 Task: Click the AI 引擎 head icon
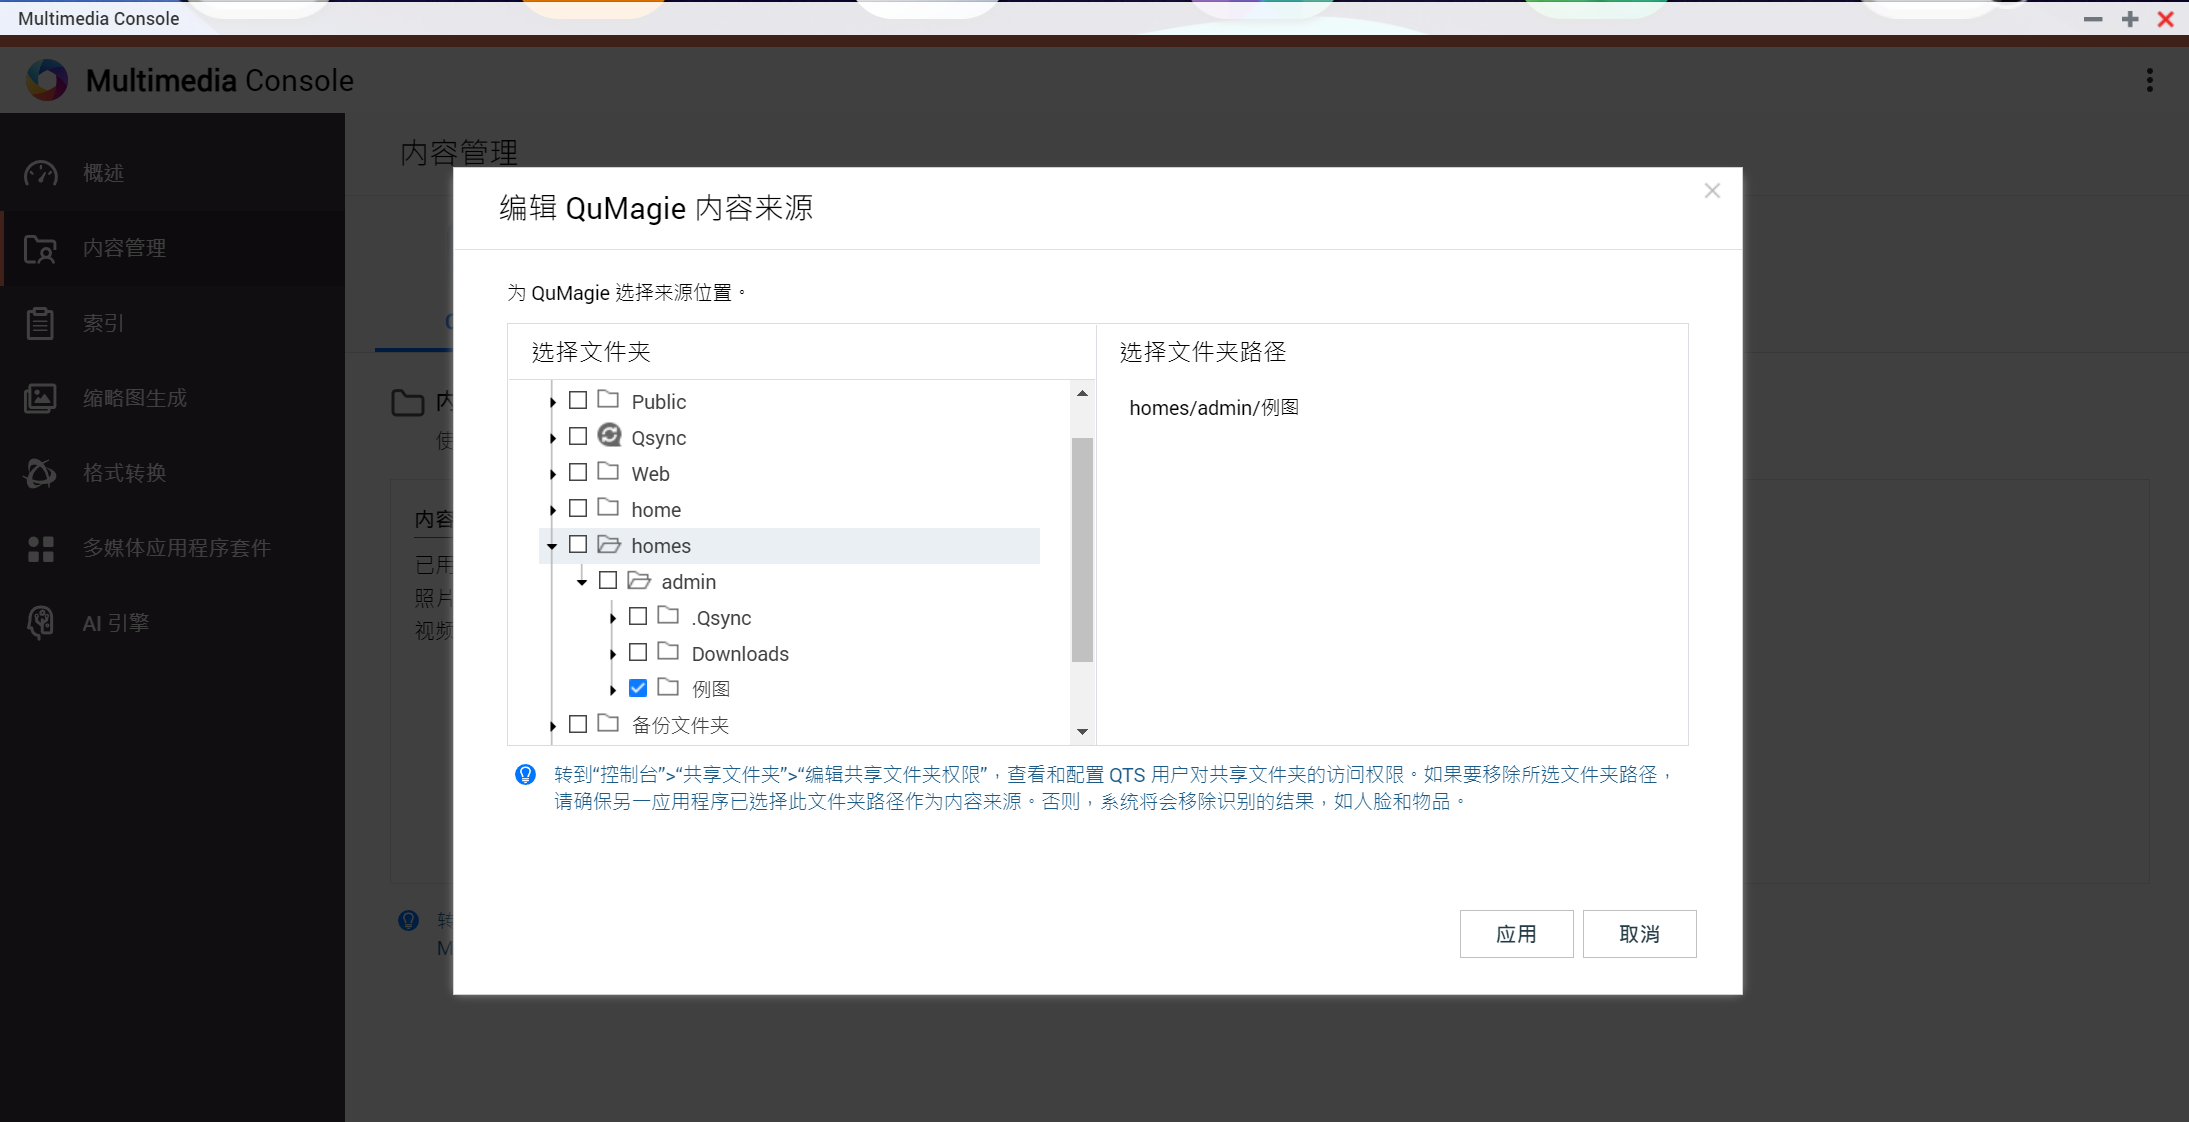(x=41, y=623)
